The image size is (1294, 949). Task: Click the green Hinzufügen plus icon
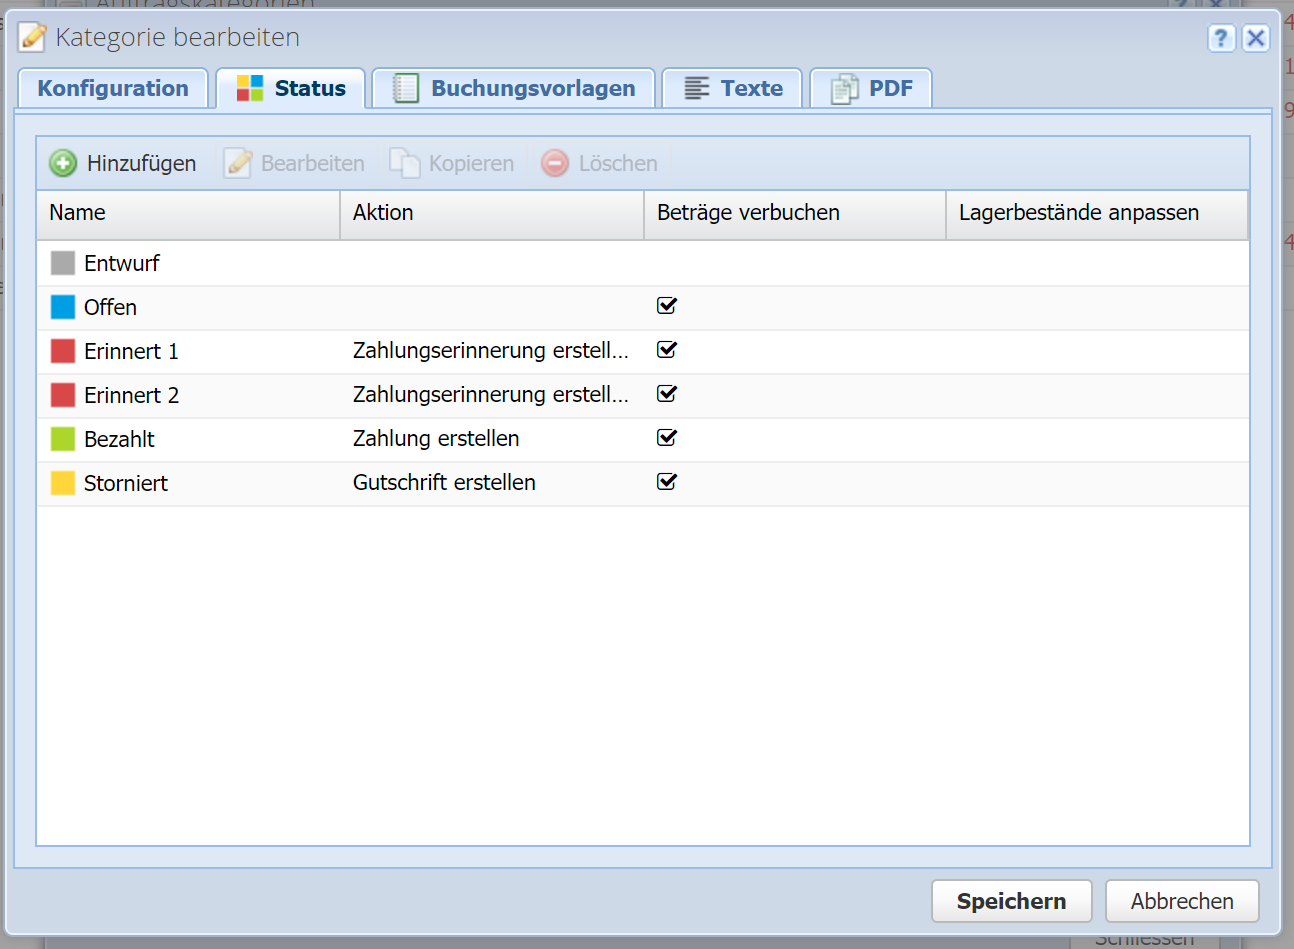[x=63, y=163]
